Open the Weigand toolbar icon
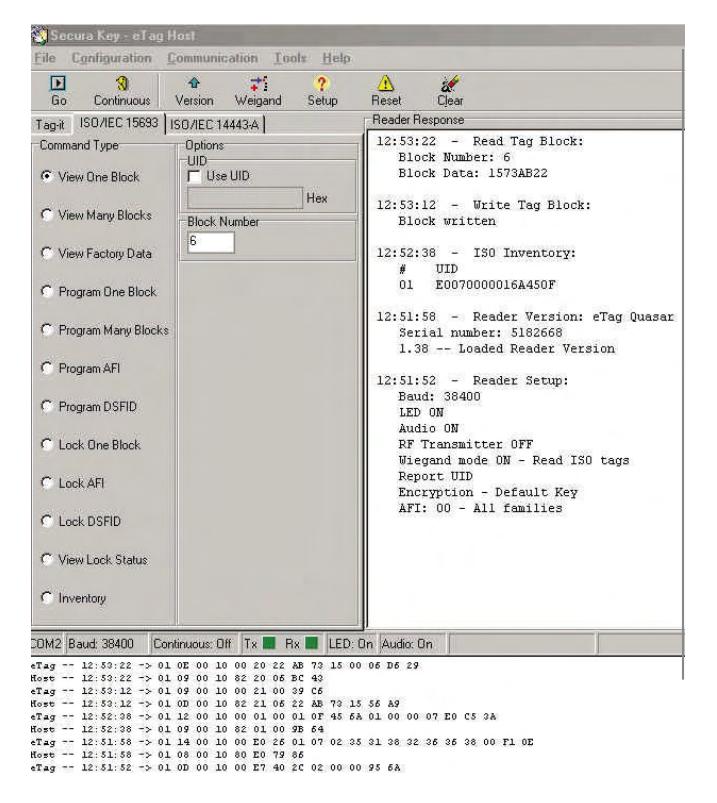 point(259,83)
